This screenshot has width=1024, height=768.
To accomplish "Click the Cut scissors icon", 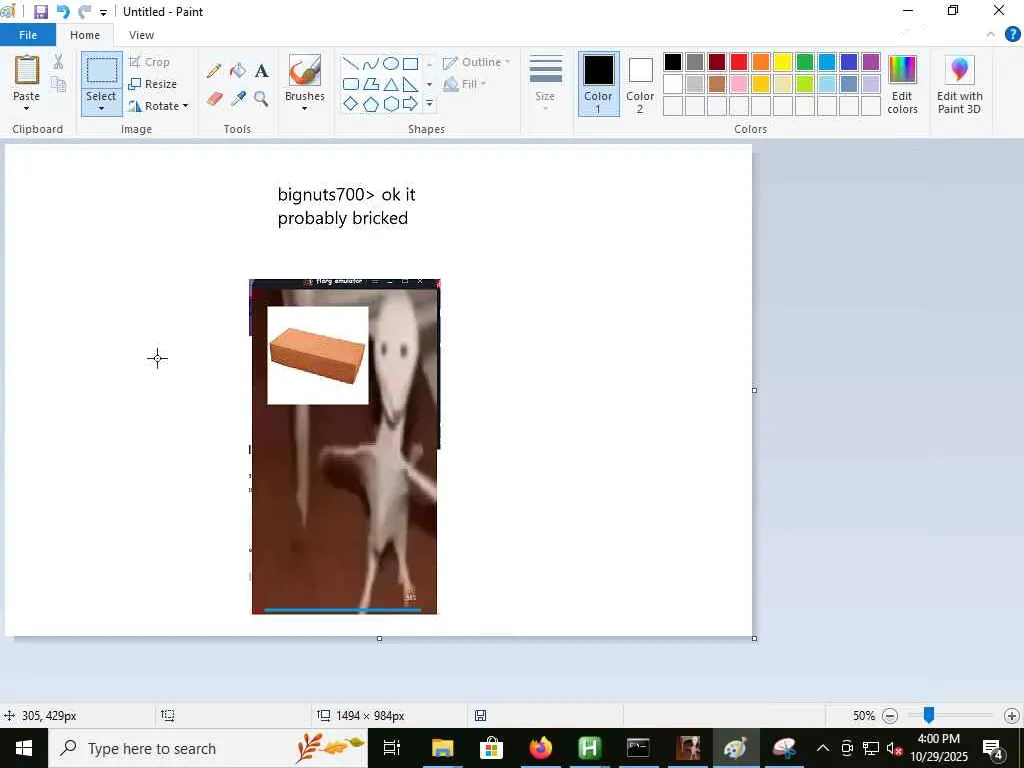I will pos(58,61).
